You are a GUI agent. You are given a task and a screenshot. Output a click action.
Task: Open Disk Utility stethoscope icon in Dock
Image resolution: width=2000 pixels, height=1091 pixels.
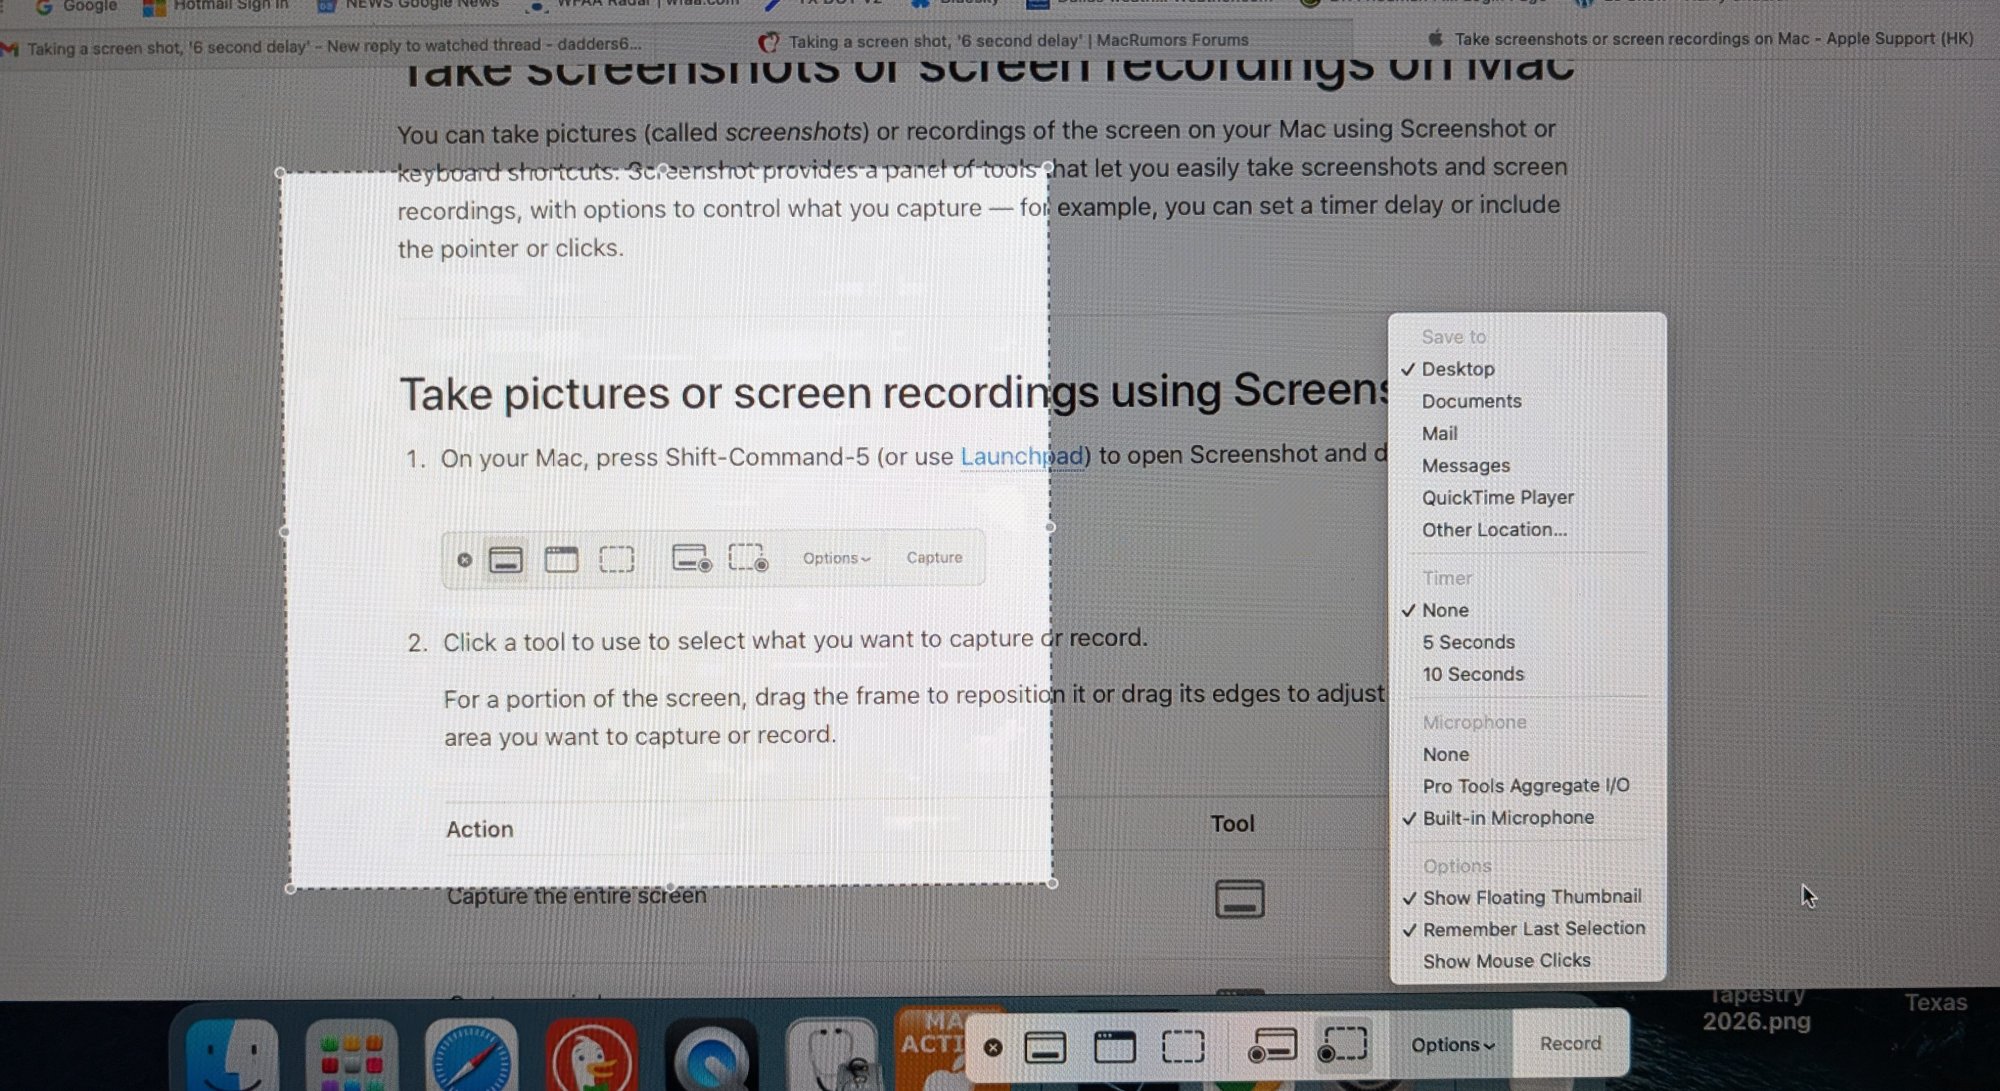[x=832, y=1056]
